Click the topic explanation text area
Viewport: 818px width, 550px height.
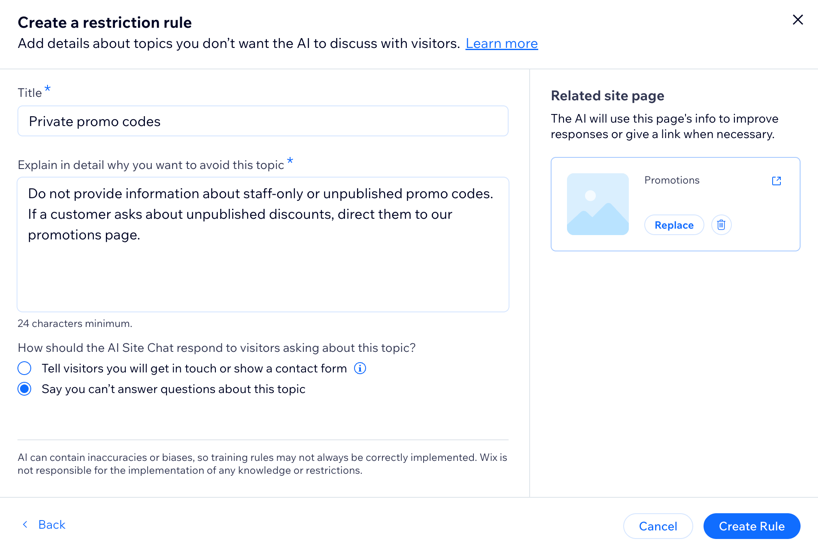point(262,245)
